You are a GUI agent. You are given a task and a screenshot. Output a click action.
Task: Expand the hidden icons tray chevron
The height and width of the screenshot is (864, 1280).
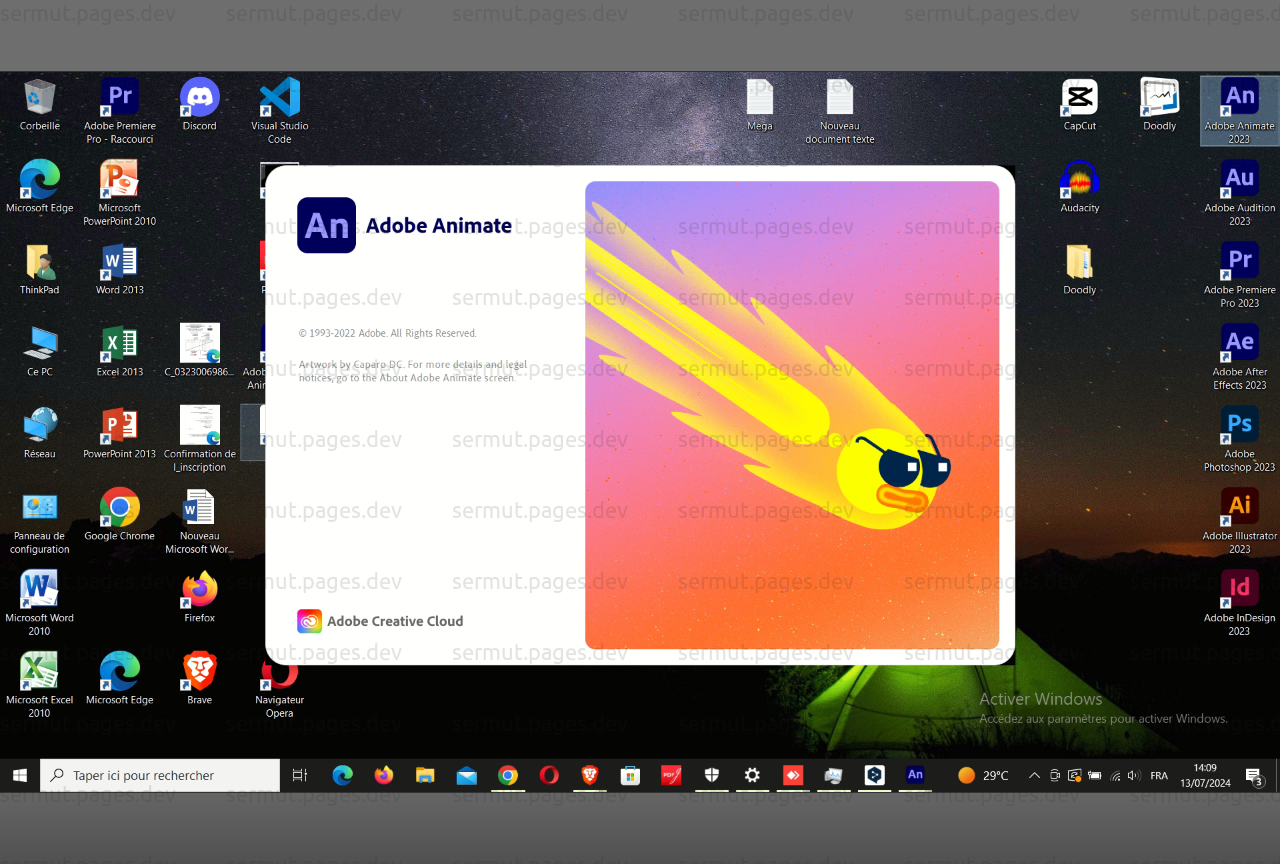click(1033, 775)
